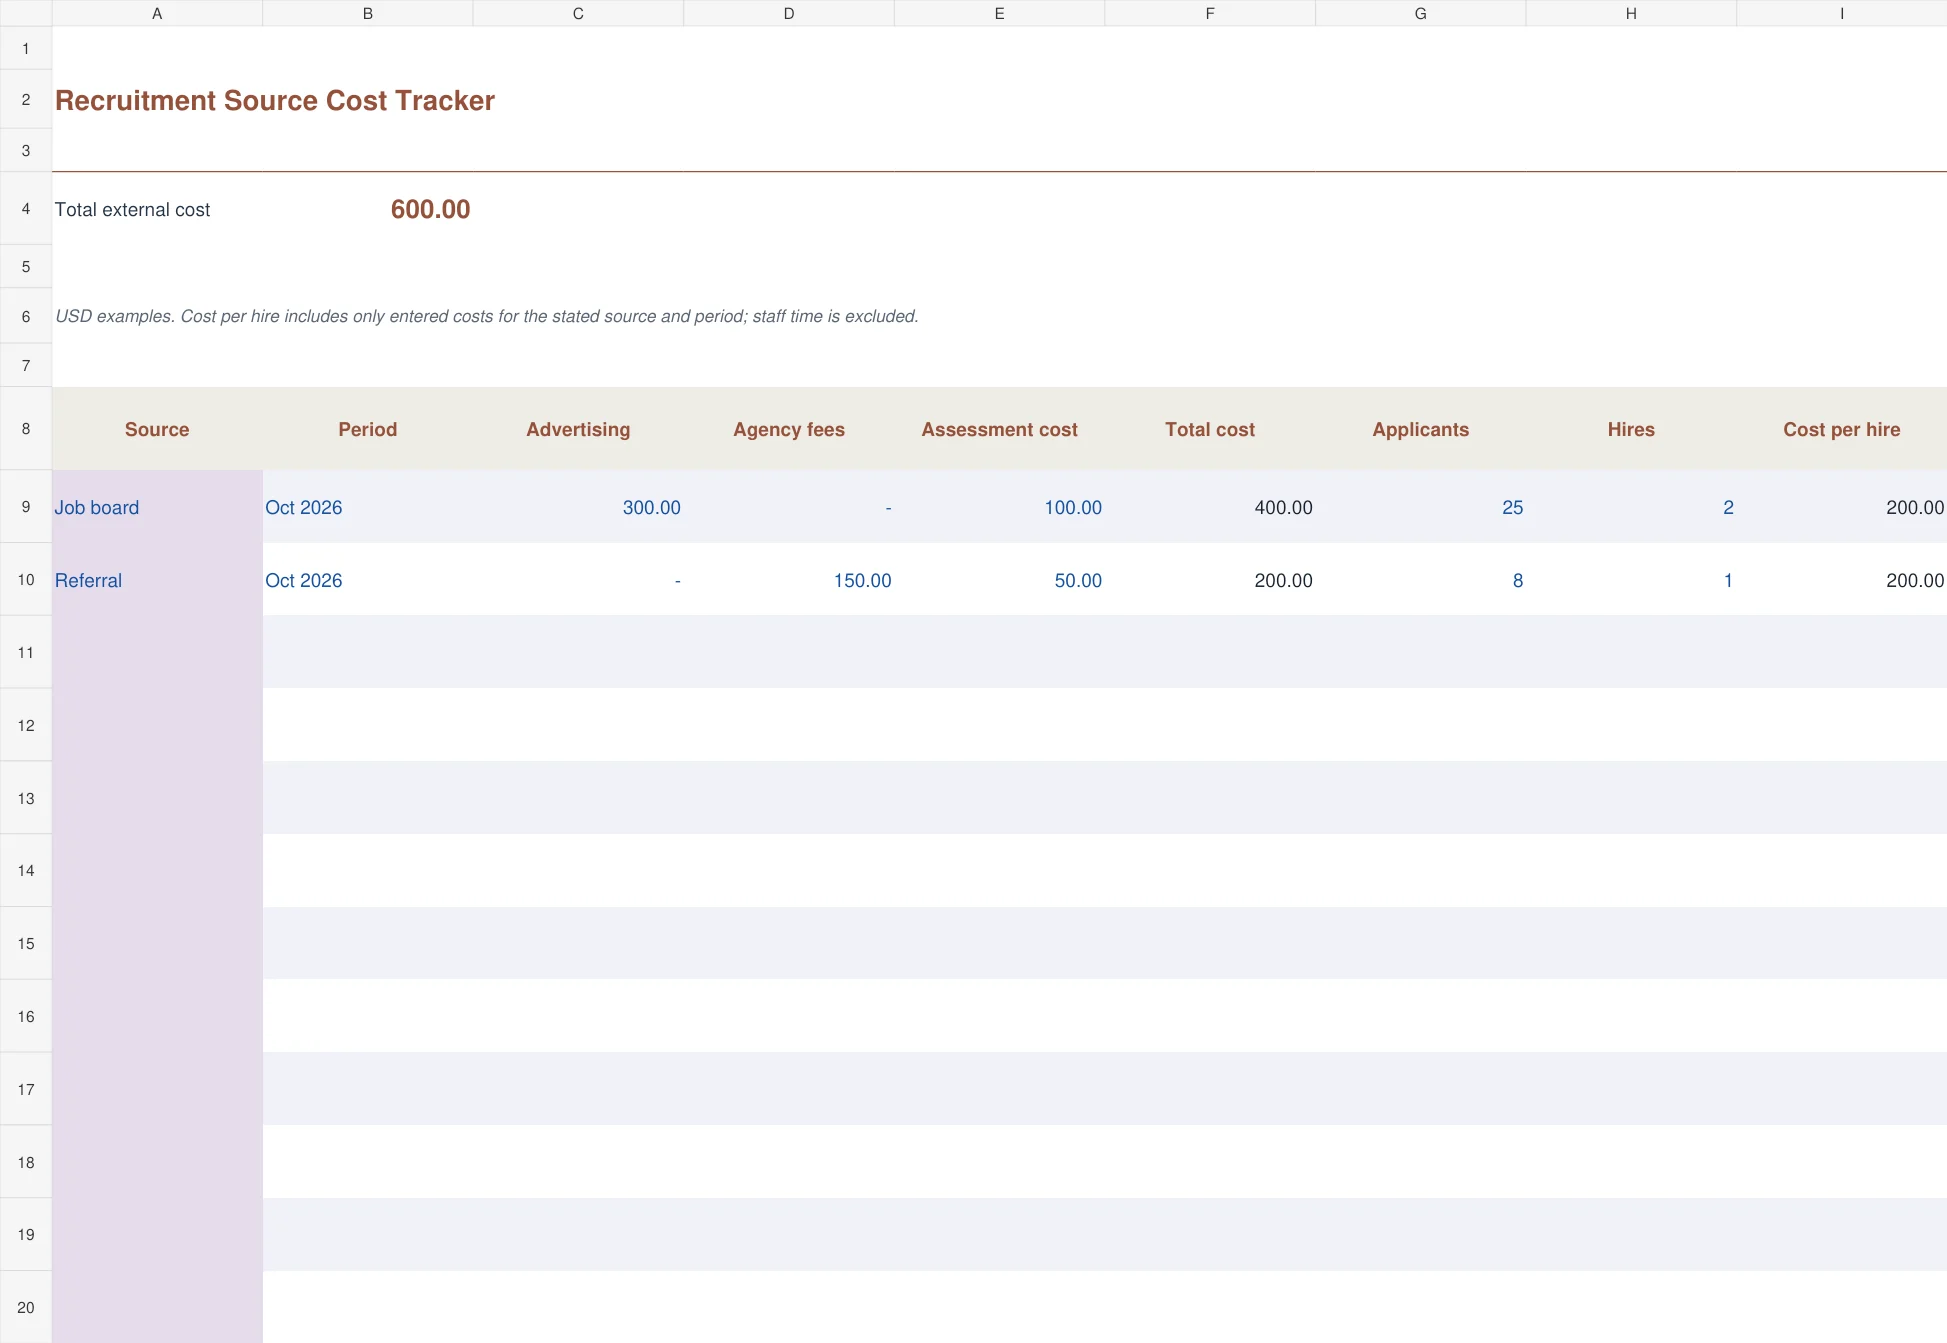Select Referral cost per hire 200.00
The height and width of the screenshot is (1343, 1947).
point(1841,580)
